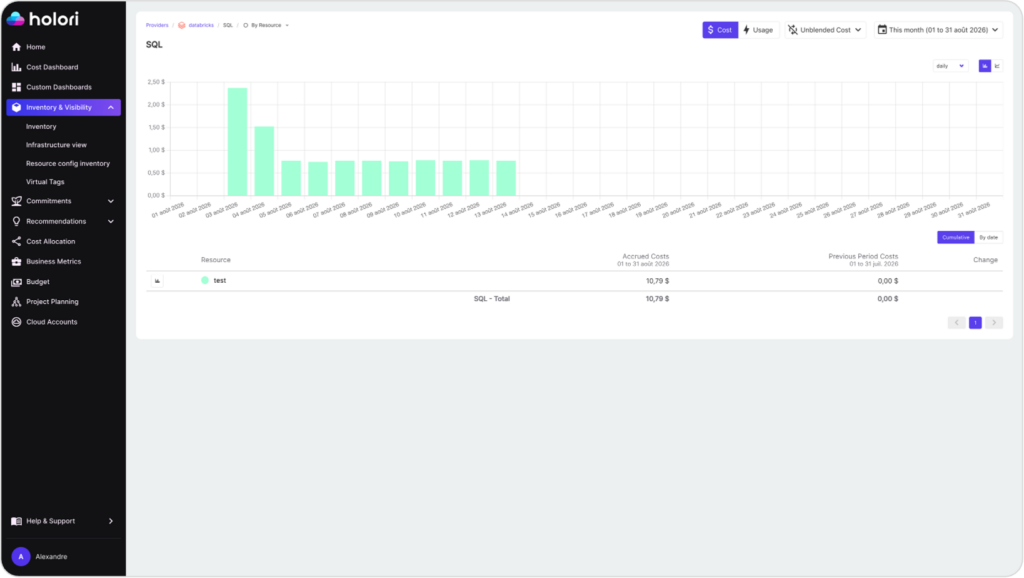Open Cloud Accounts icon
Image resolution: width=1024 pixels, height=578 pixels.
point(16,322)
